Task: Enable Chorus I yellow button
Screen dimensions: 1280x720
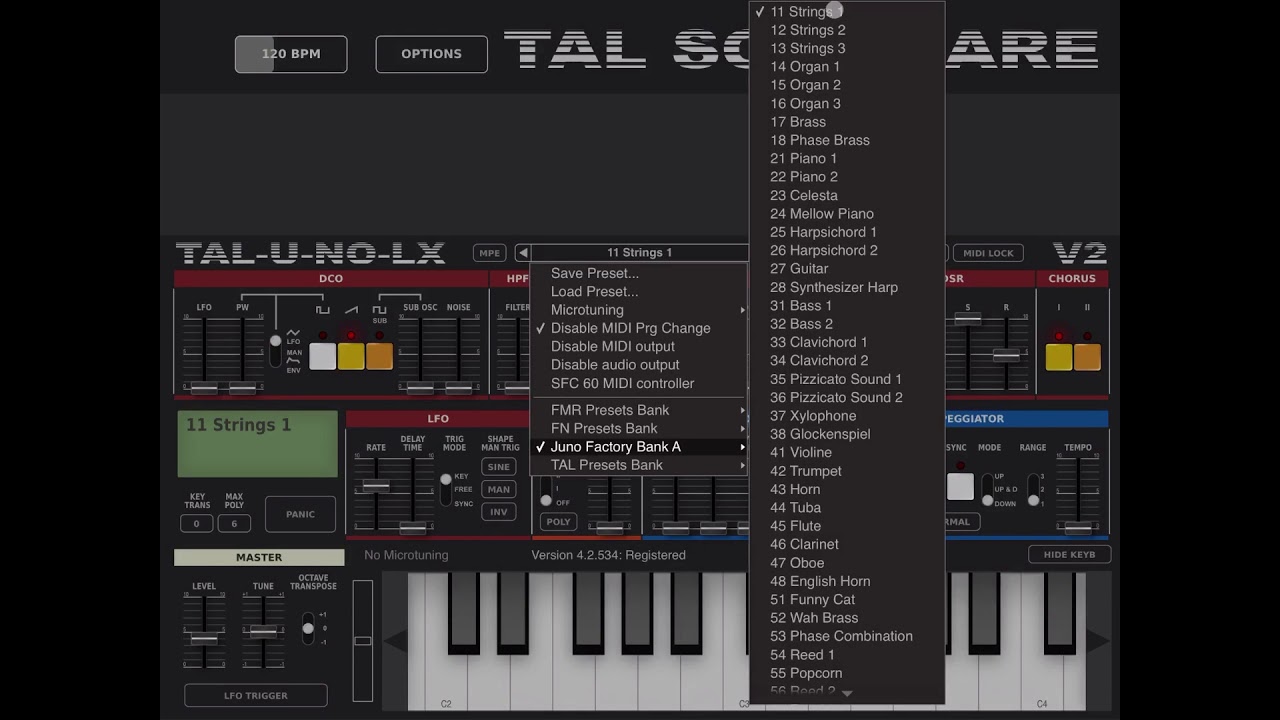Action: [x=1059, y=356]
